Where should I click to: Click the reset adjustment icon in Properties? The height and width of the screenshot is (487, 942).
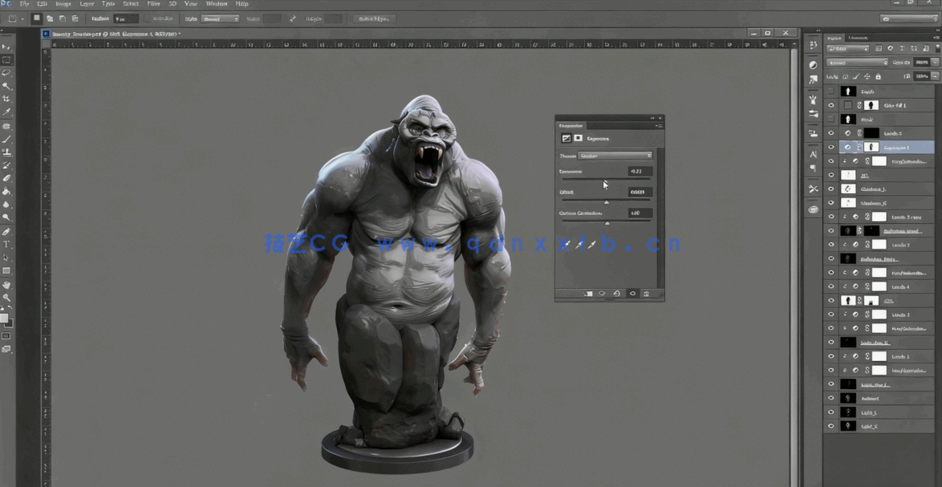click(617, 294)
